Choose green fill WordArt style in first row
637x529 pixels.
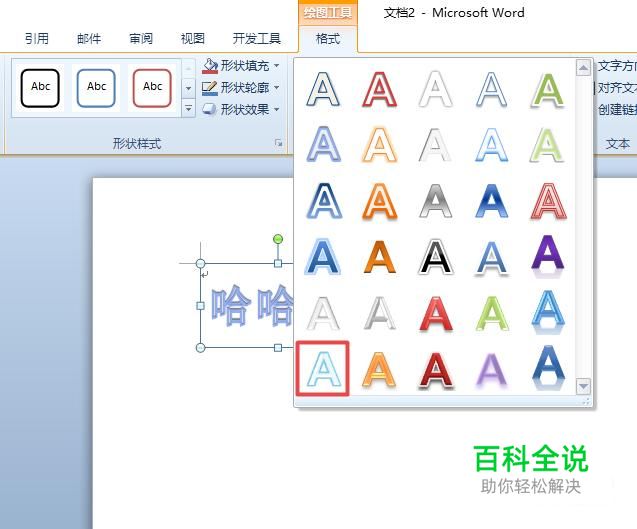click(x=548, y=90)
